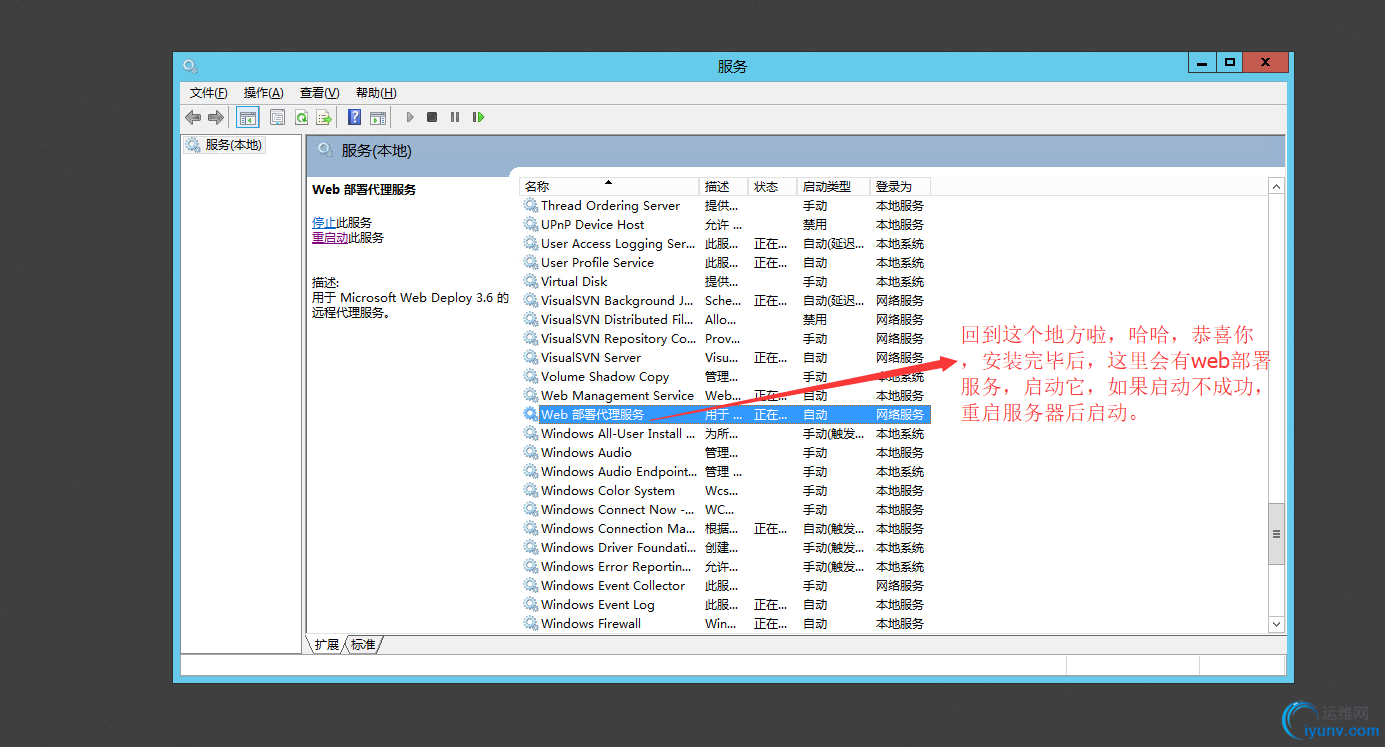This screenshot has height=747, width=1385.
Task: Click 禁用 startup type of VisualSVN Distributed Fil...
Action: [x=815, y=319]
